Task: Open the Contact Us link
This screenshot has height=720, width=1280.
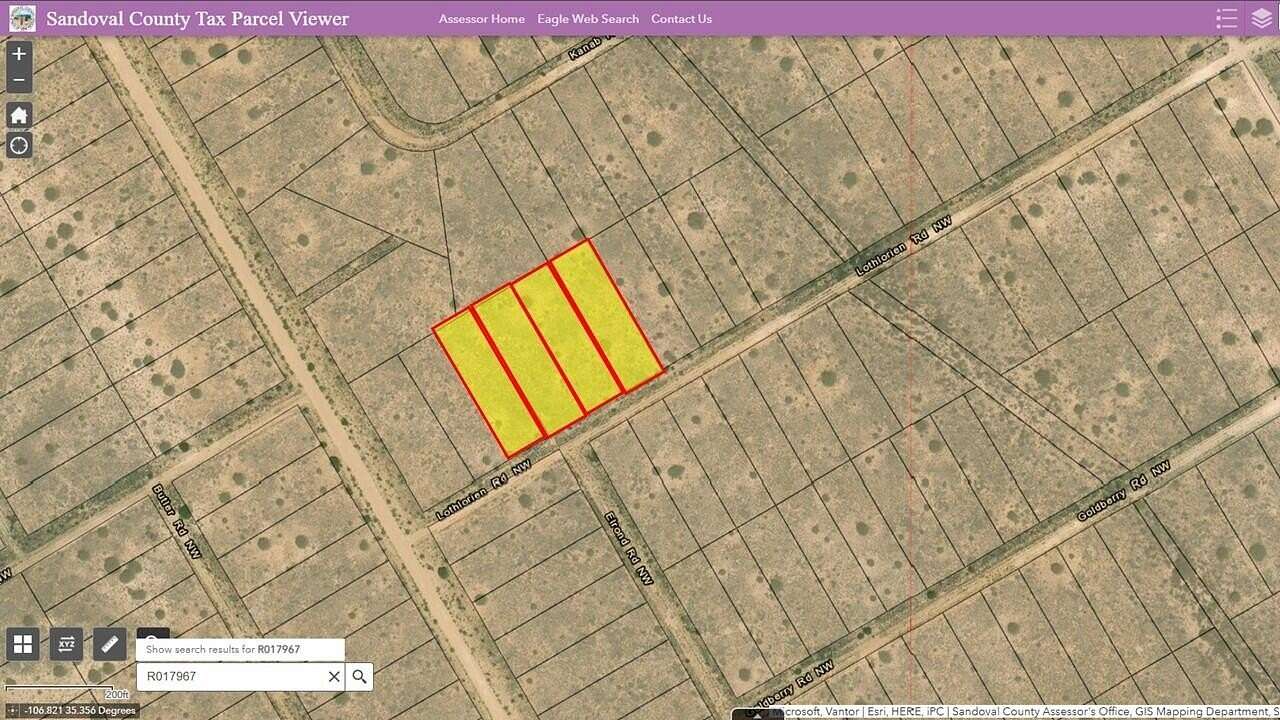Action: [x=682, y=19]
